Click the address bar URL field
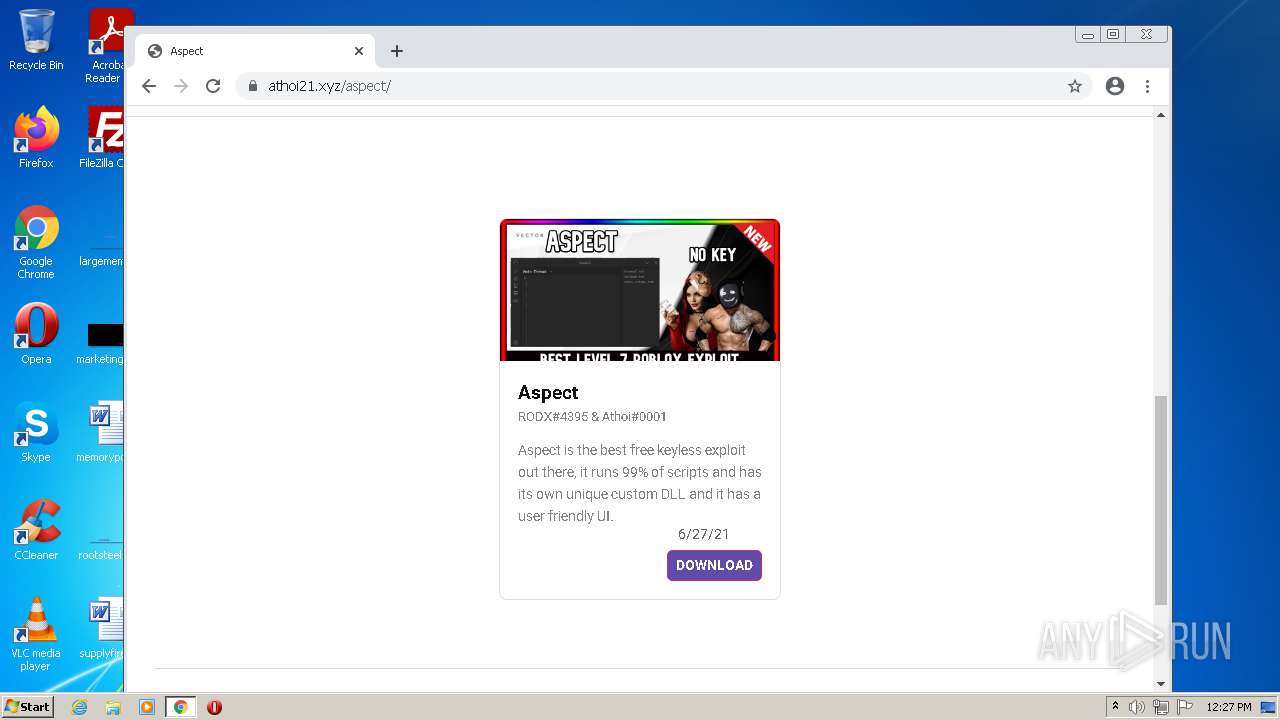This screenshot has height=720, width=1280. point(664,86)
